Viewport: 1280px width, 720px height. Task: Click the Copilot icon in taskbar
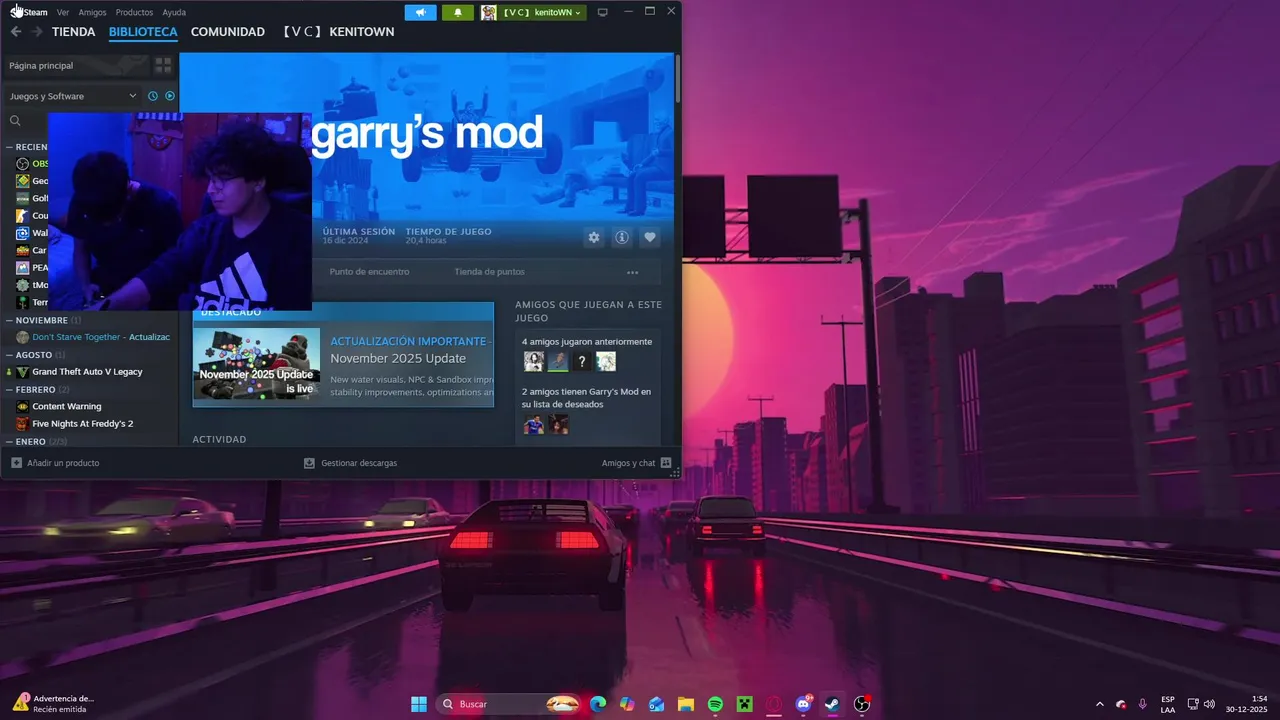pos(627,704)
